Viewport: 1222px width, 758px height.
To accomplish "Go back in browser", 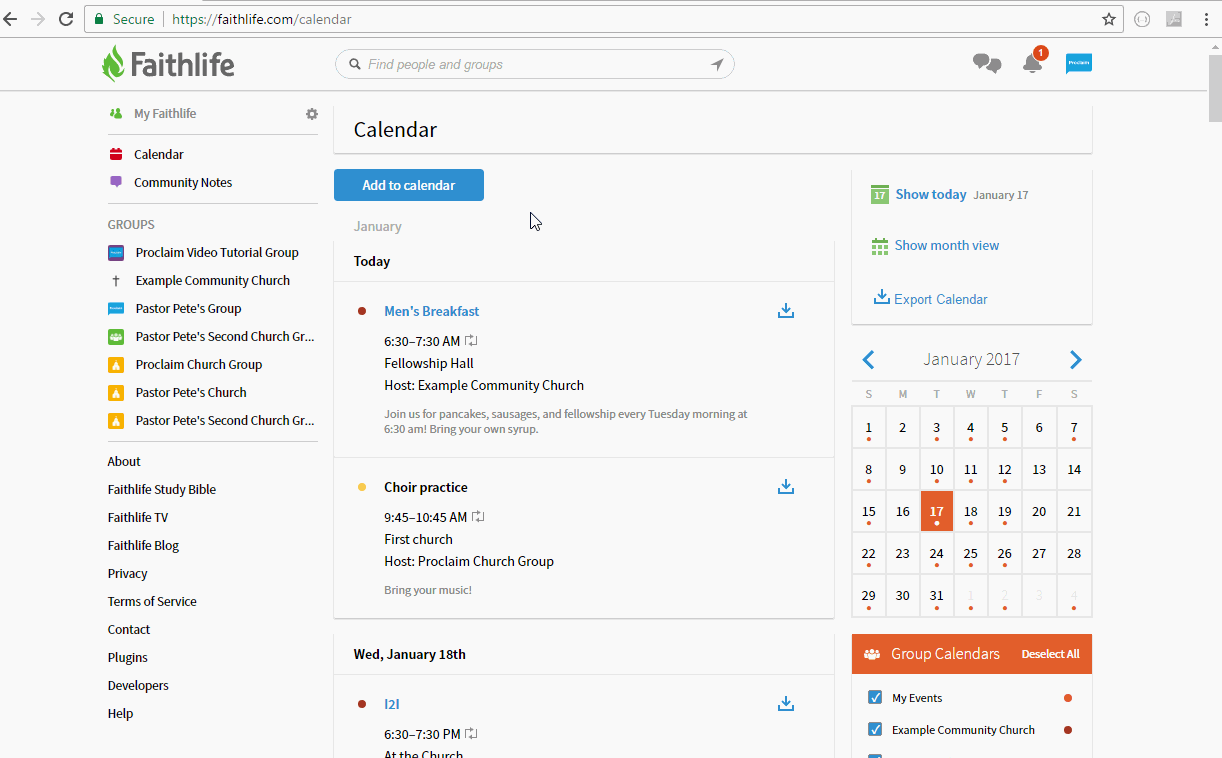I will coord(11,19).
